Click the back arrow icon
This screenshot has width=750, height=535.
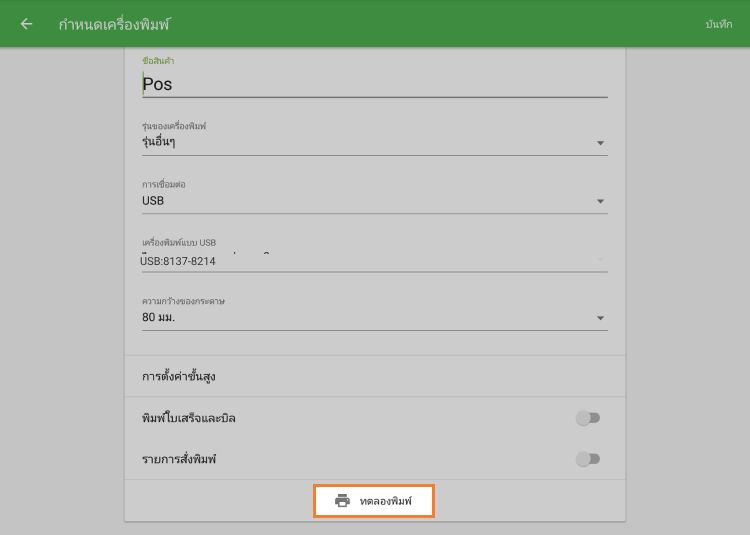[26, 24]
